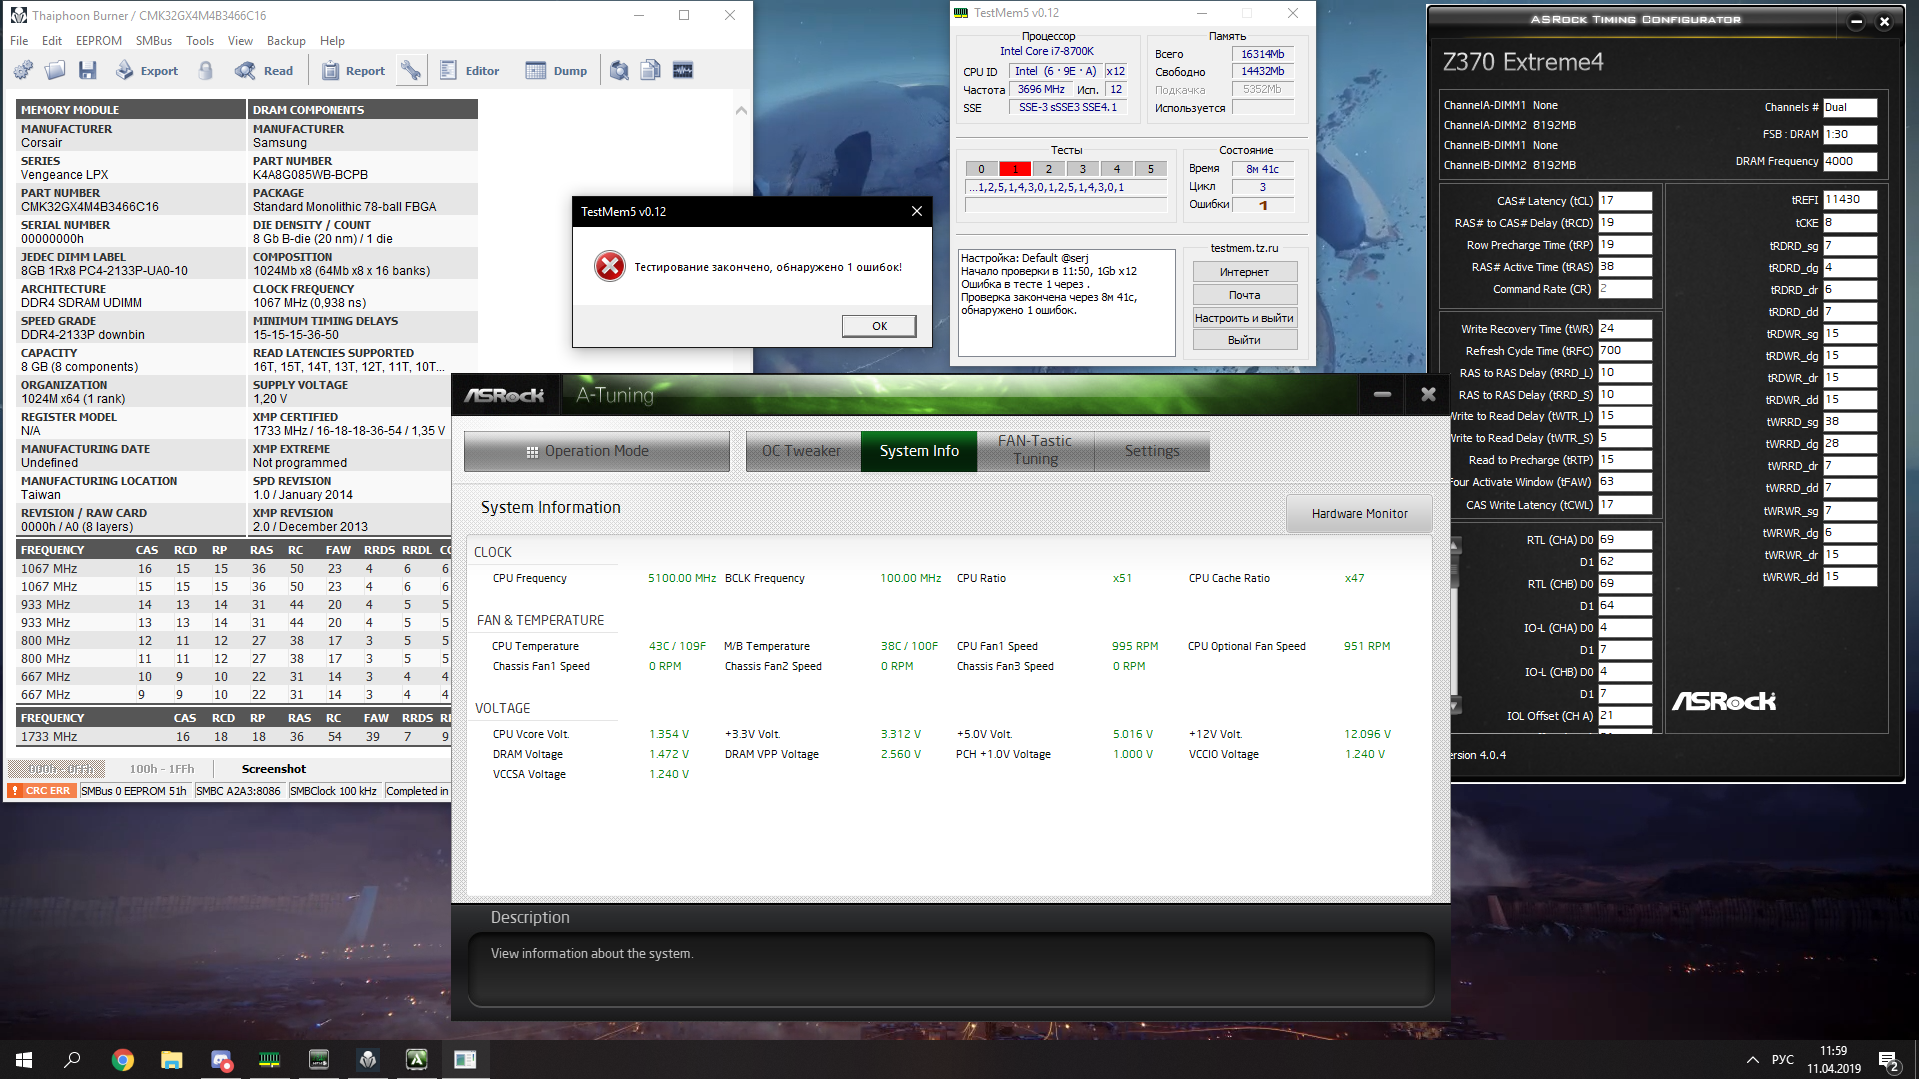This screenshot has height=1079, width=1919.
Task: Open the Windows Start menu
Action: [24, 1060]
